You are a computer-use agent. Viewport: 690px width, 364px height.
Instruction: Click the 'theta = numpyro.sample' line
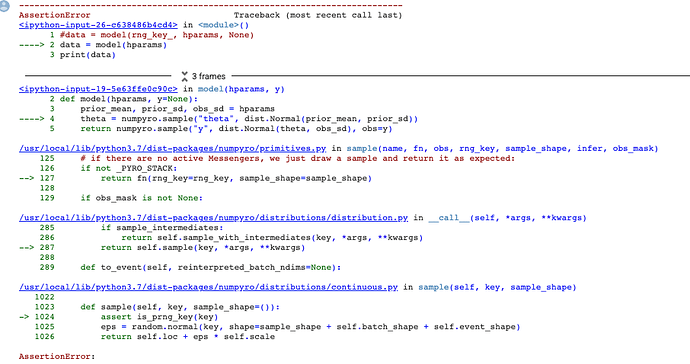[249, 119]
